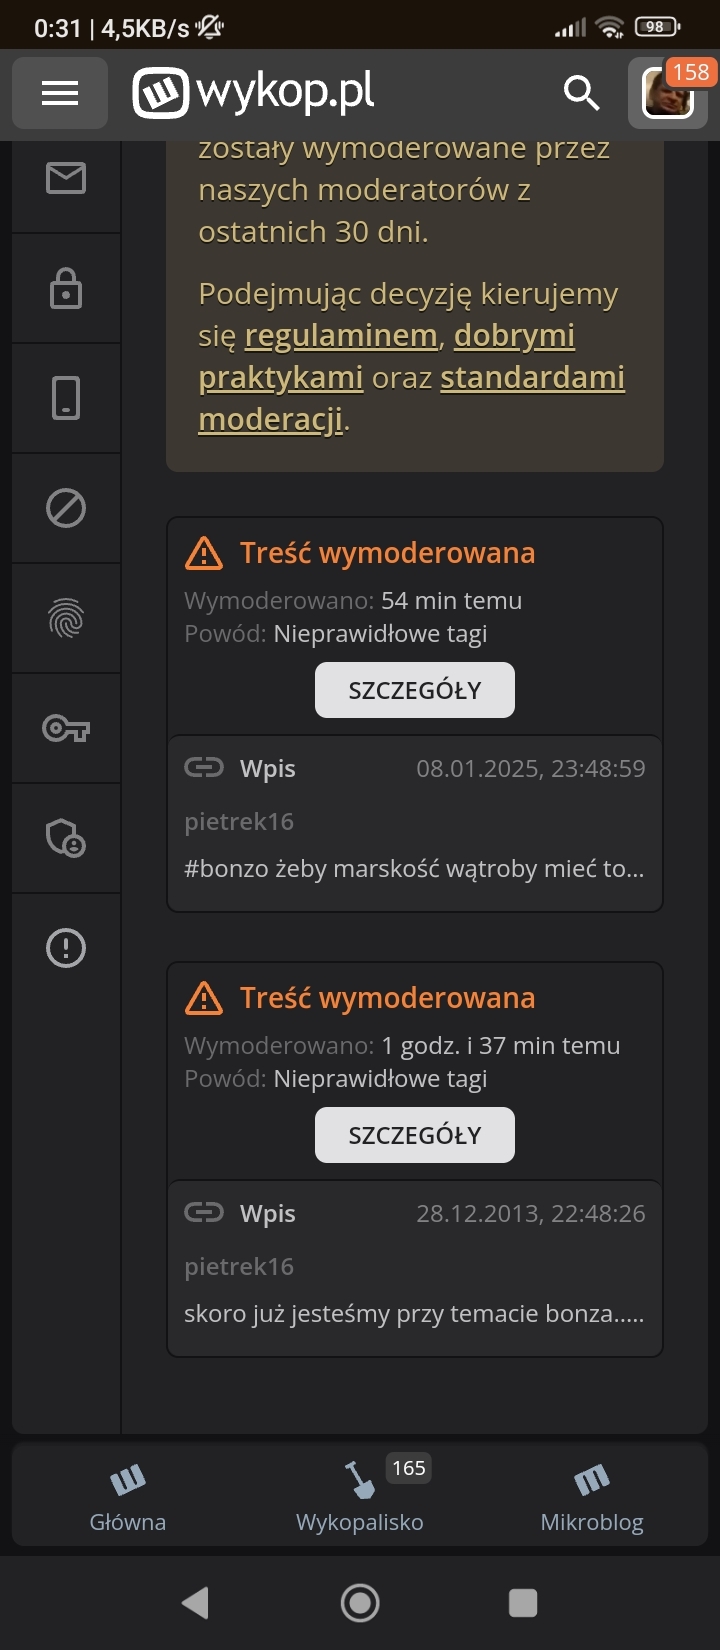Open SZCZEGÓŁY for the 28.12.2013 entry
720x1650 pixels.
click(x=415, y=1135)
